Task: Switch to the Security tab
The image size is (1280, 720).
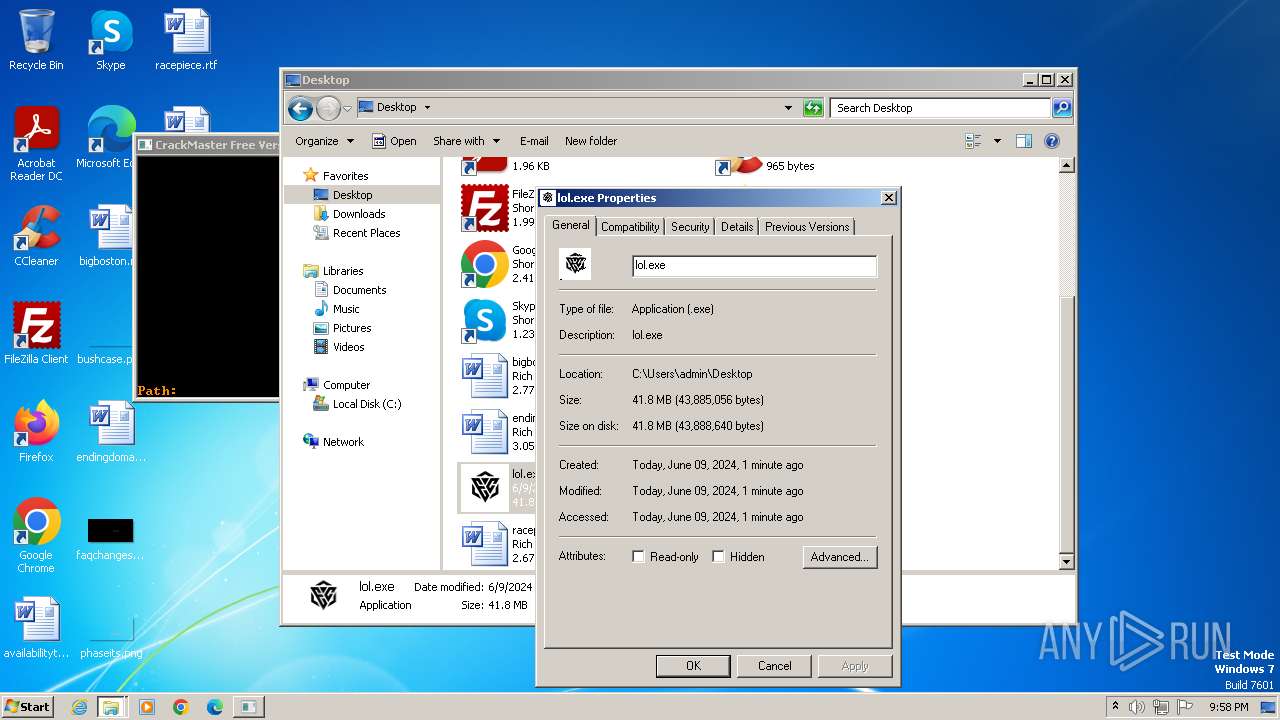Action: pos(690,227)
